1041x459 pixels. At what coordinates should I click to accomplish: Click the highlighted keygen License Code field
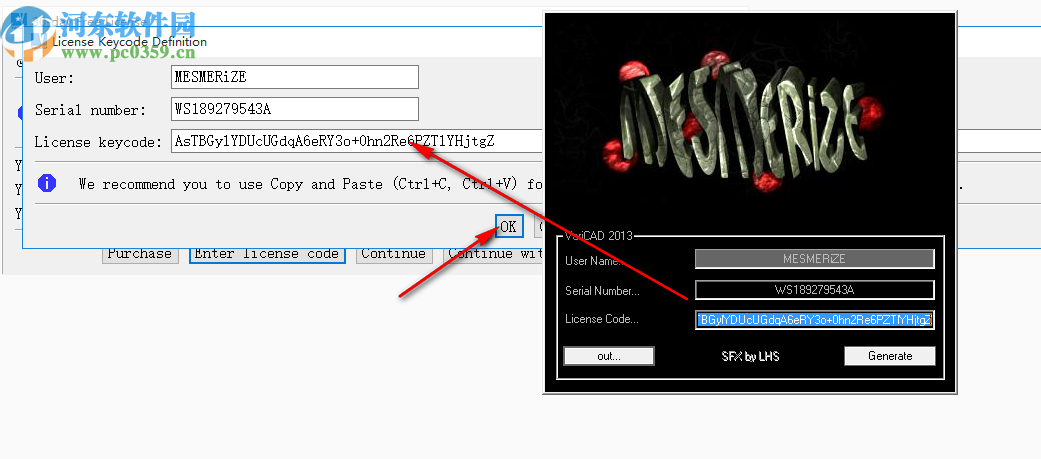(815, 320)
